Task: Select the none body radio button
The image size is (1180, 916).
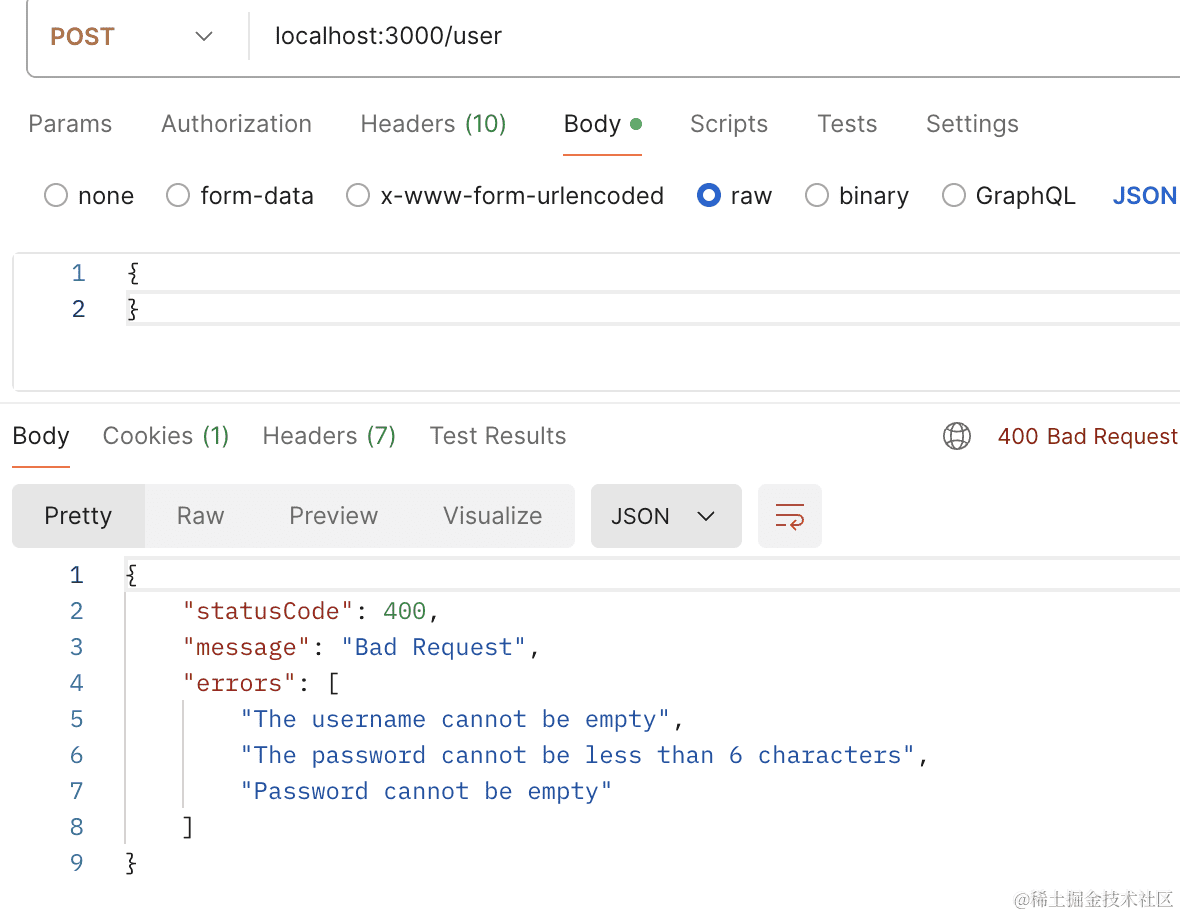Action: click(x=56, y=196)
